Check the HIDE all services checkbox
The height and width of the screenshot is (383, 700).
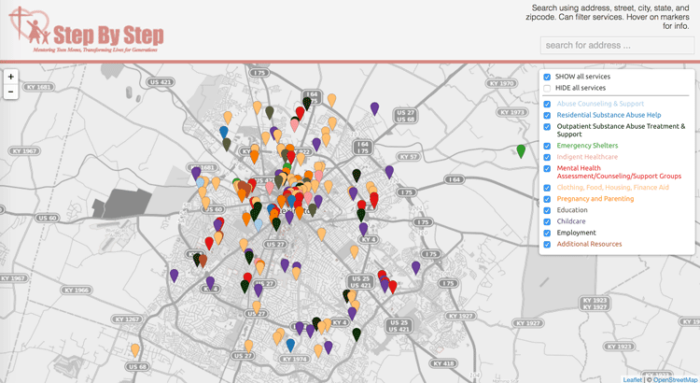pos(547,88)
